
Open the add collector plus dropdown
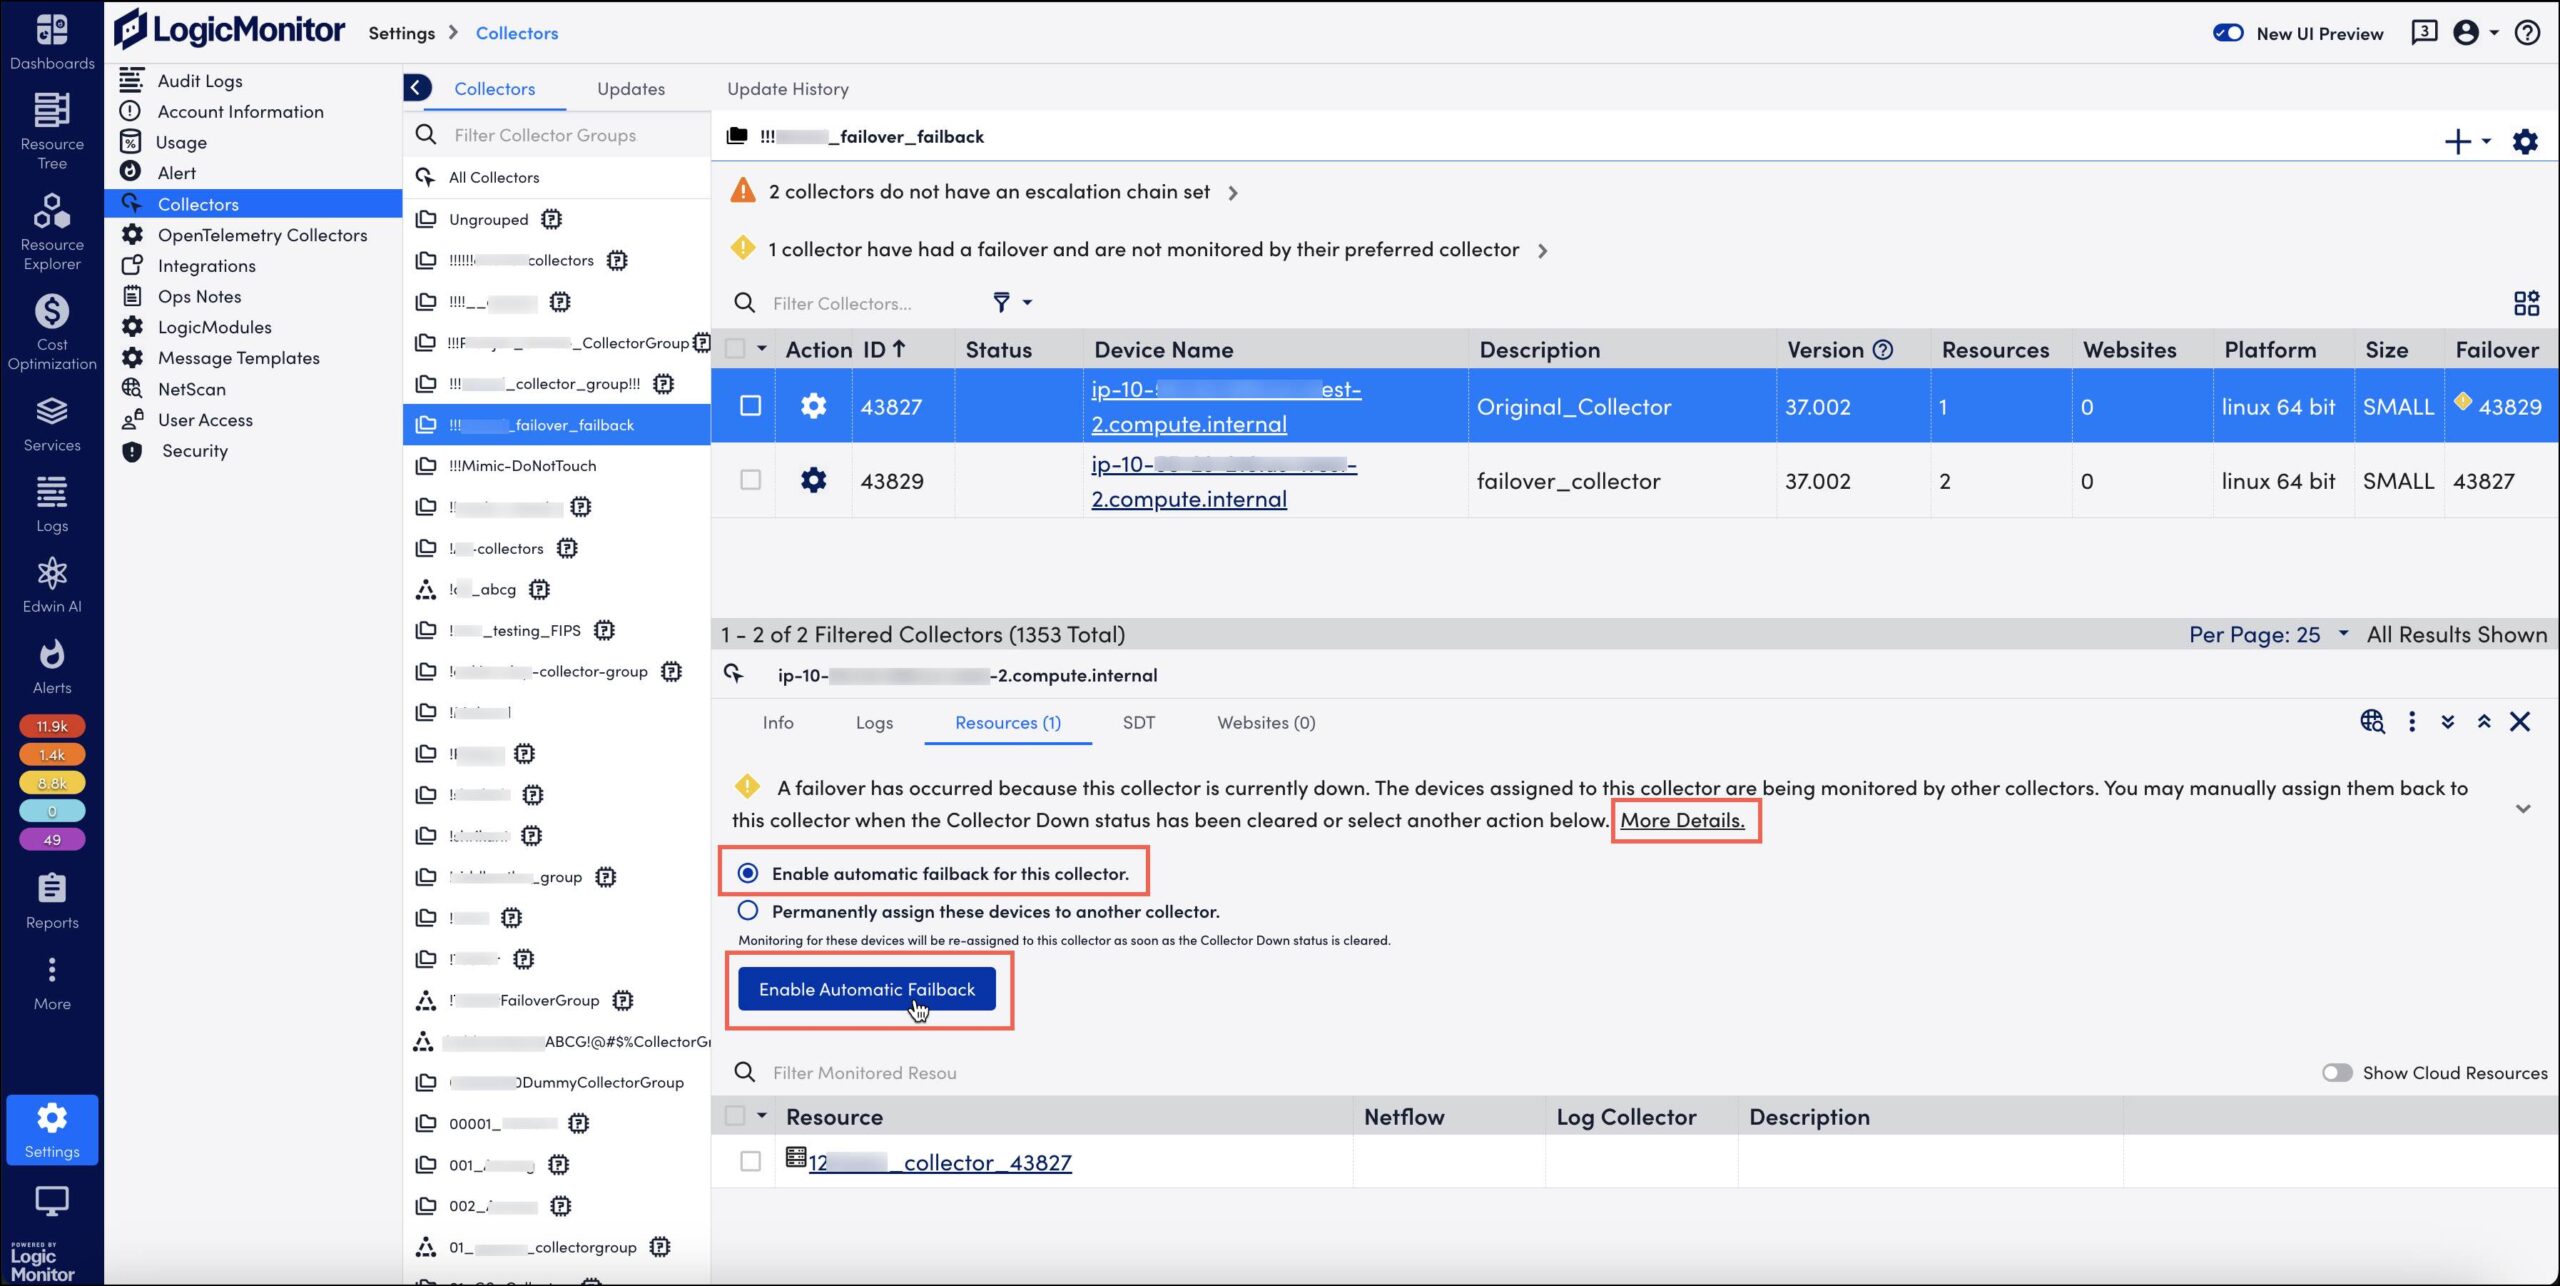2467,142
